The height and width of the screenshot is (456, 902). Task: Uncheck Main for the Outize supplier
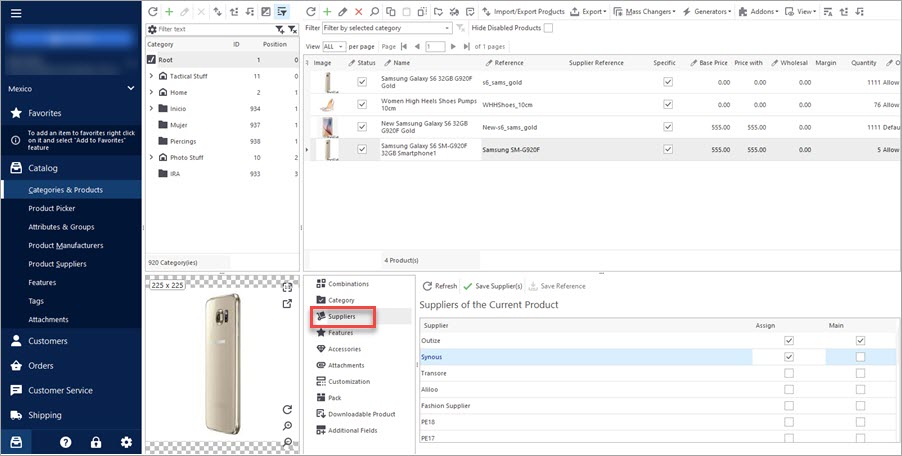click(x=860, y=341)
